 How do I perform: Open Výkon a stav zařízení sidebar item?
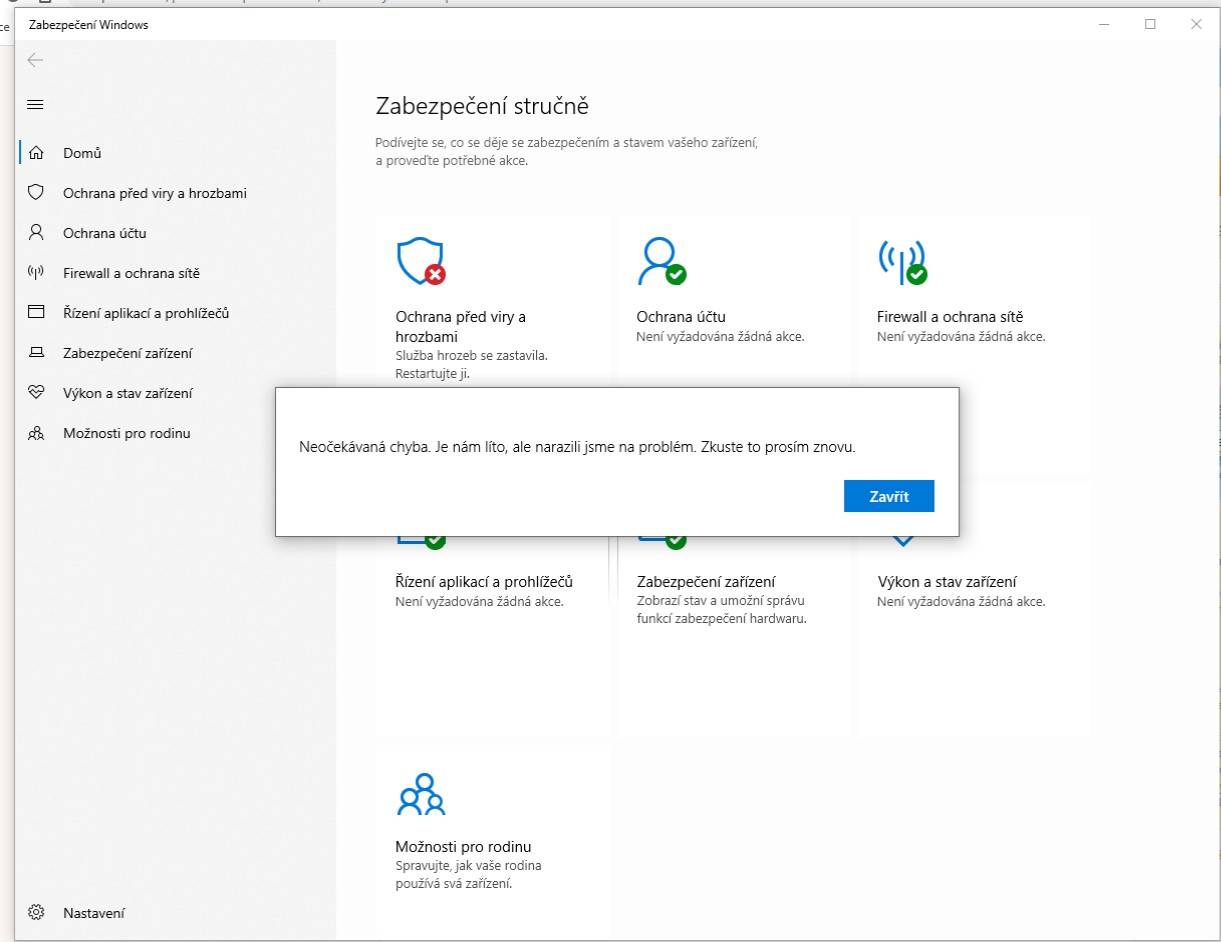point(128,393)
